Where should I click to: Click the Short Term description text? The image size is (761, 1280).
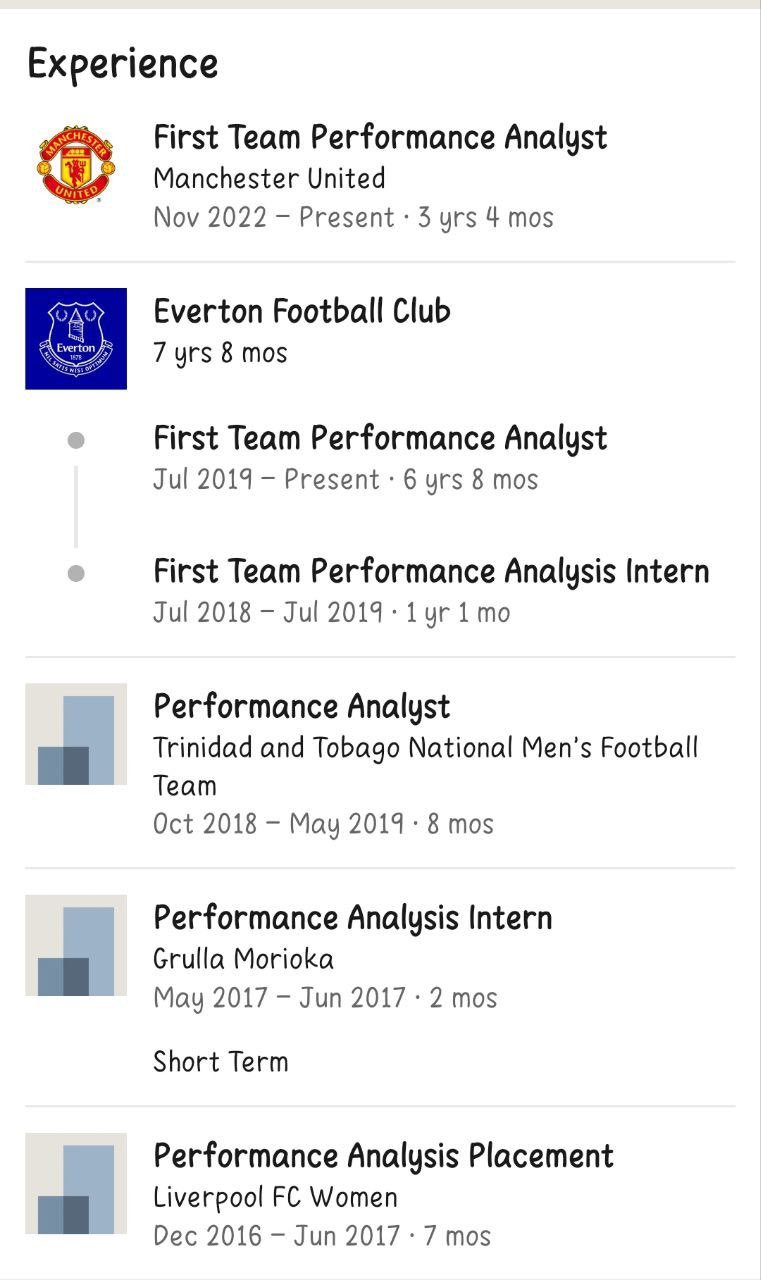coord(220,1061)
